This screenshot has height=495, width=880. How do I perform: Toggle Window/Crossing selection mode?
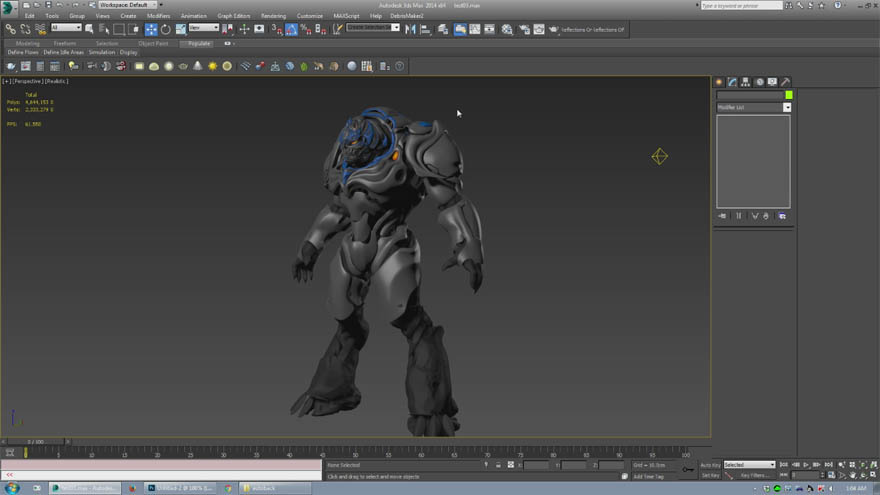[x=134, y=29]
